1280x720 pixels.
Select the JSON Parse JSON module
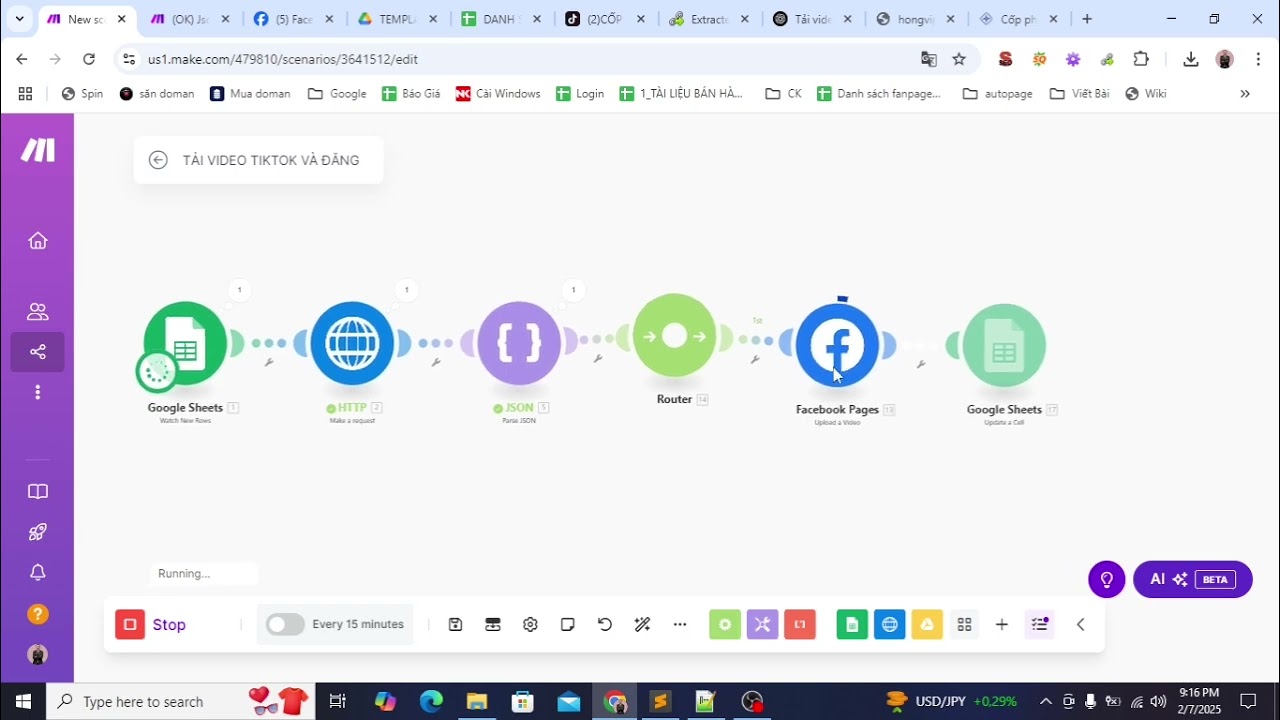pyautogui.click(x=519, y=343)
